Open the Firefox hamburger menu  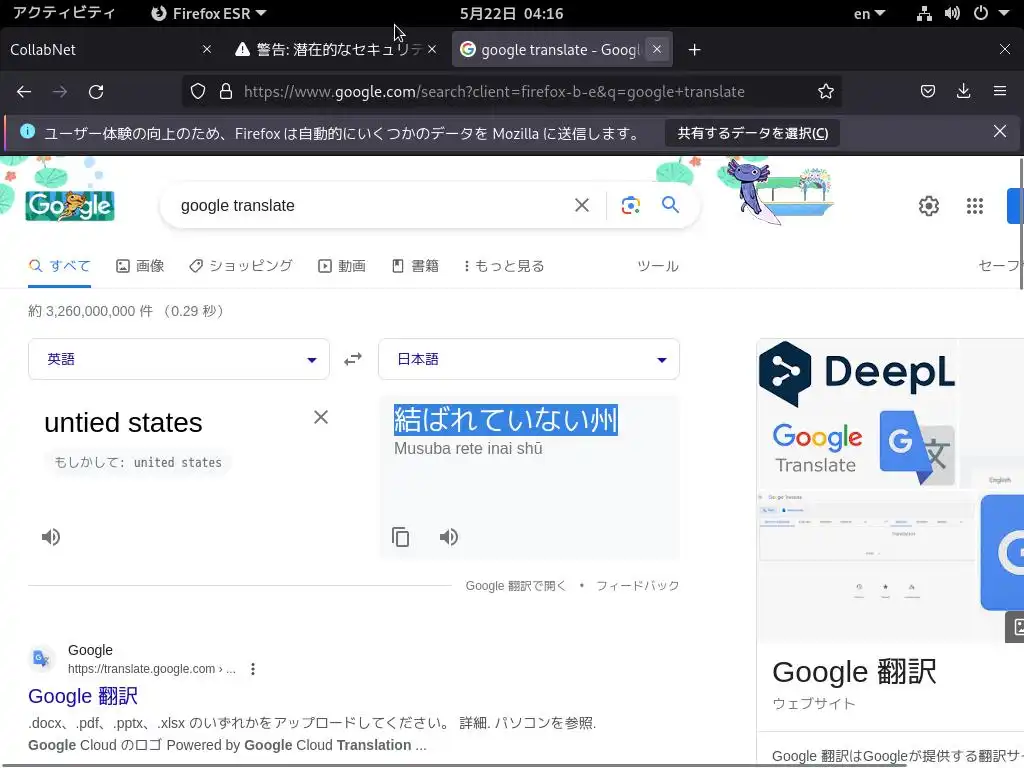coord(999,91)
